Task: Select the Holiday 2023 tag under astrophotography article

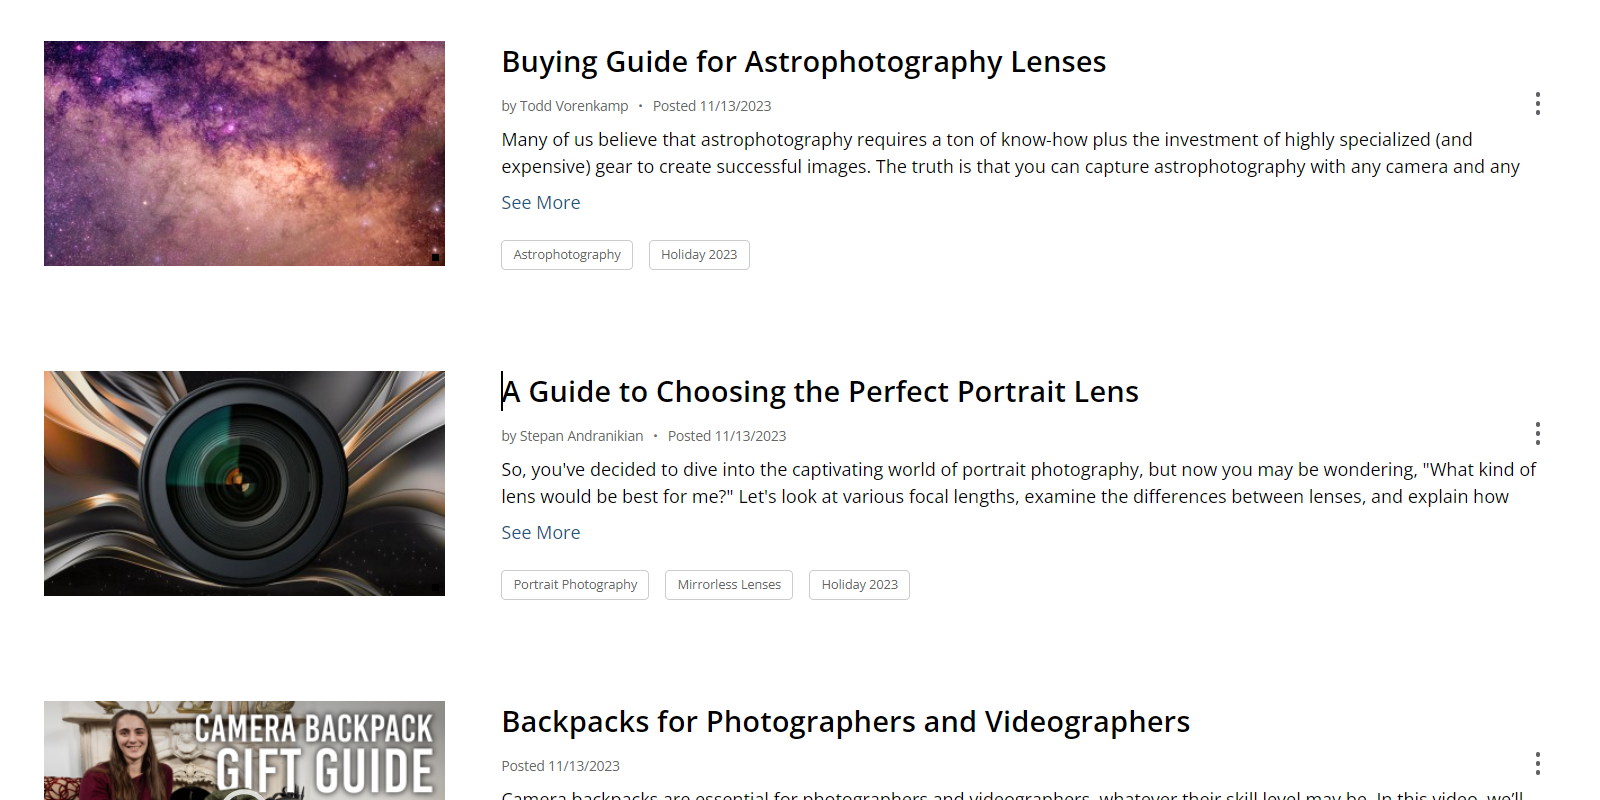Action: [699, 255]
